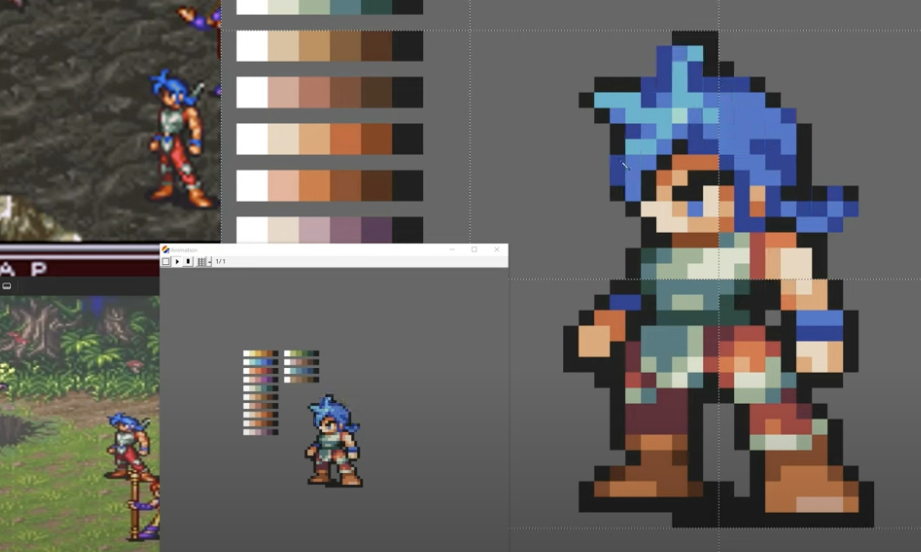Viewport: 921px width, 552px height.
Task: Click the grid icon in Animation toolbar
Action: pos(201,261)
